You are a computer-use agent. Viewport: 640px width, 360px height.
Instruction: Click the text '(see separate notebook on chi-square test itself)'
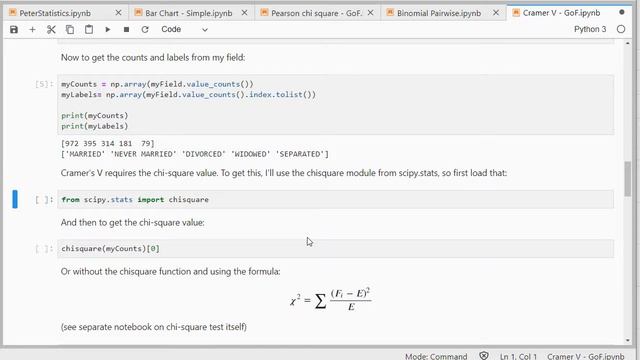click(x=154, y=327)
